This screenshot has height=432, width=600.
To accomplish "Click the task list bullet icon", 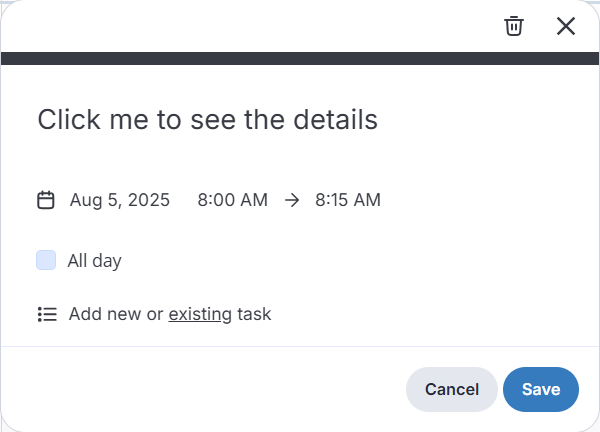I will [x=47, y=314].
